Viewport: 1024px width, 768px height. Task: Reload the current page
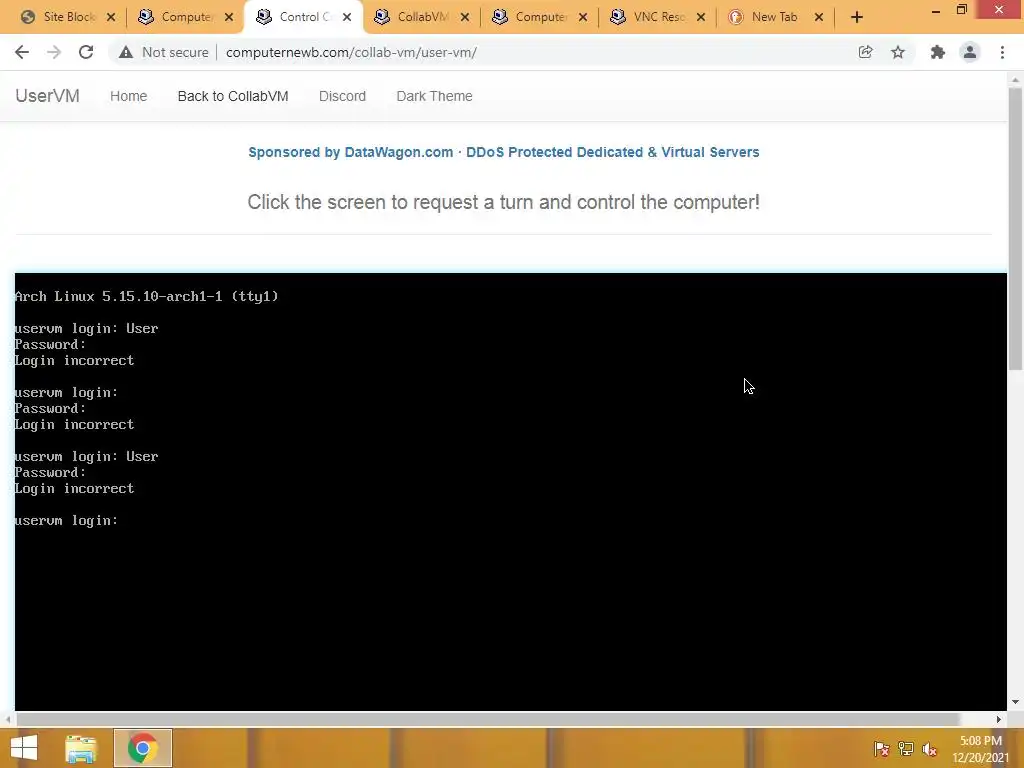(86, 52)
